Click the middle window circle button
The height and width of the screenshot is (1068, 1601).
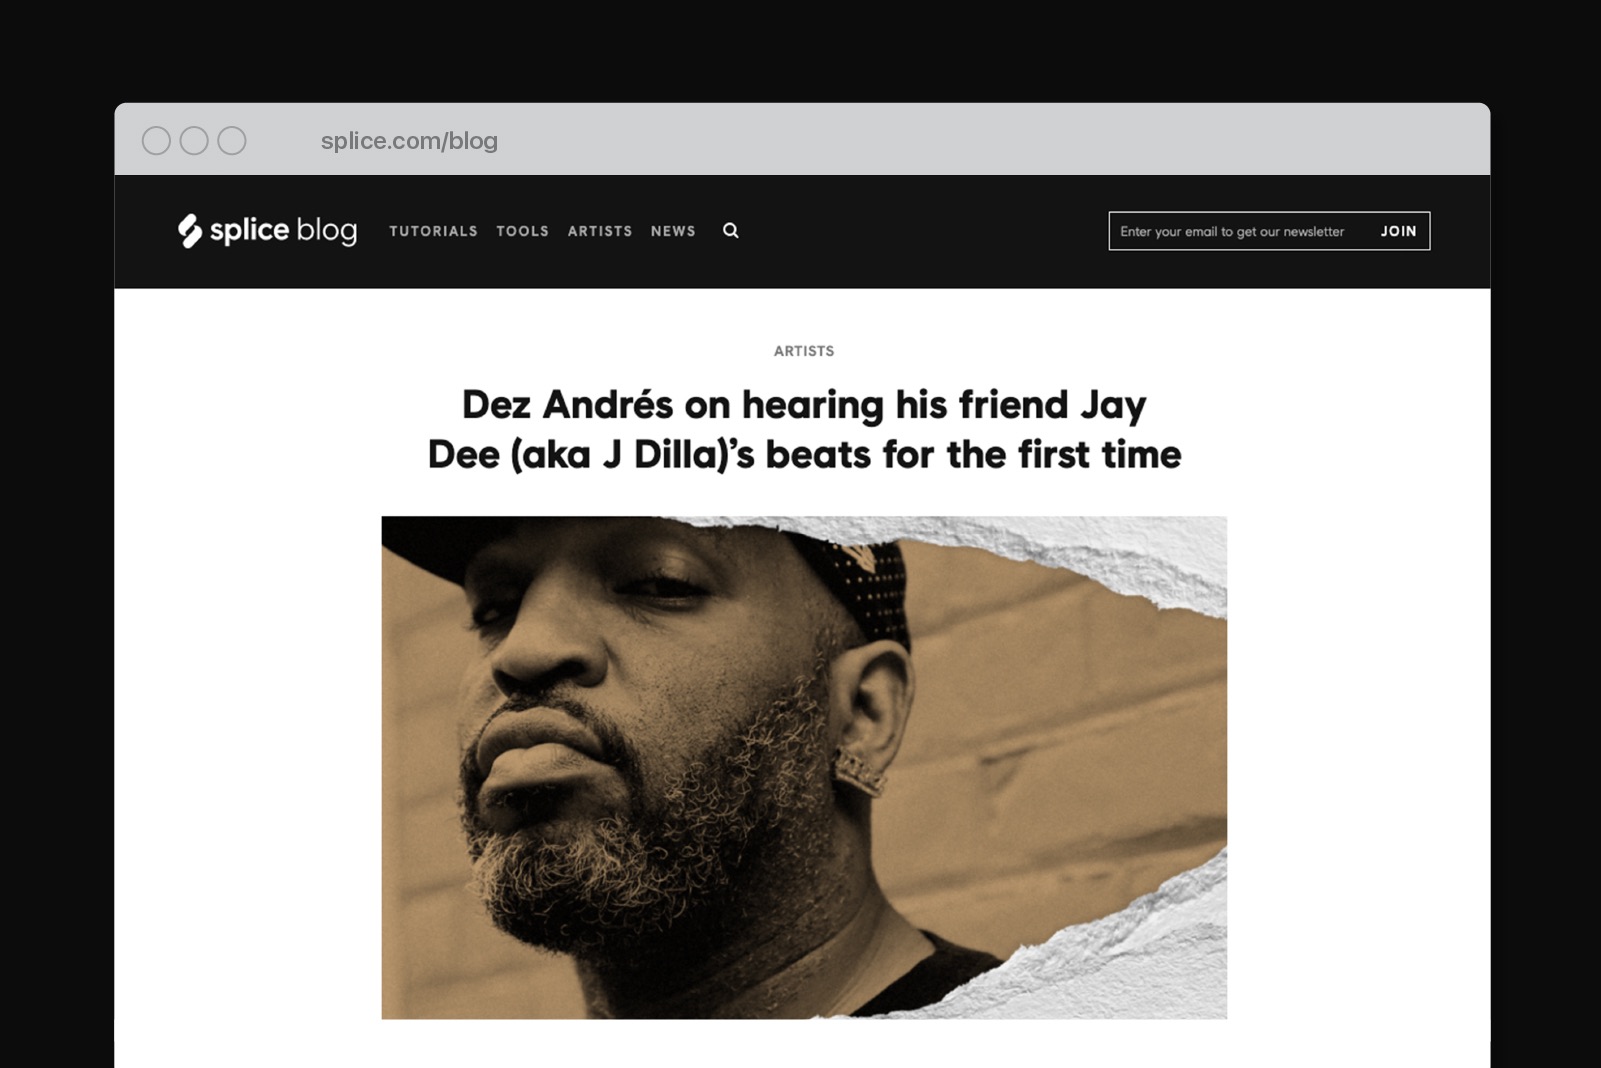pos(194,141)
